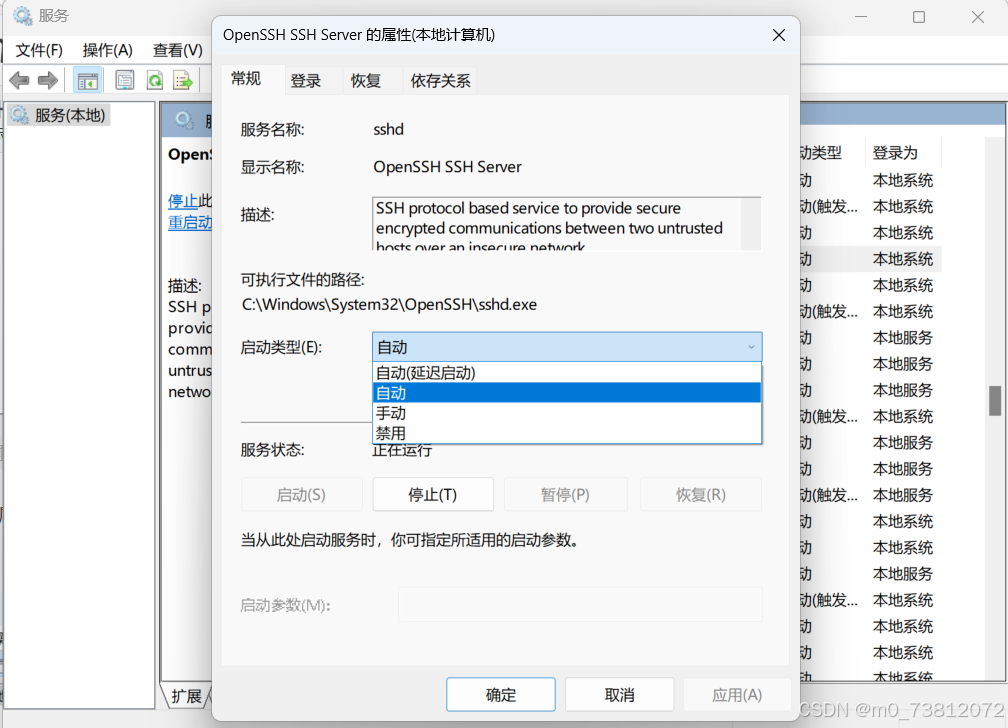Open the 文件(F) menu

click(x=39, y=50)
